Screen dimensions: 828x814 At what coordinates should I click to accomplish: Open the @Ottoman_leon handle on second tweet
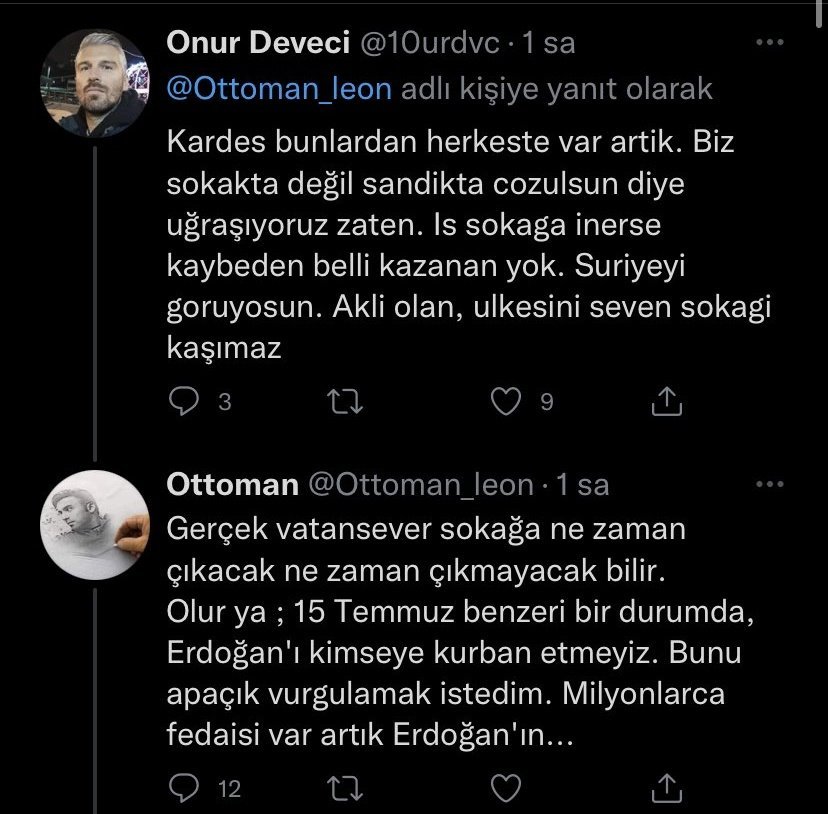pos(420,485)
